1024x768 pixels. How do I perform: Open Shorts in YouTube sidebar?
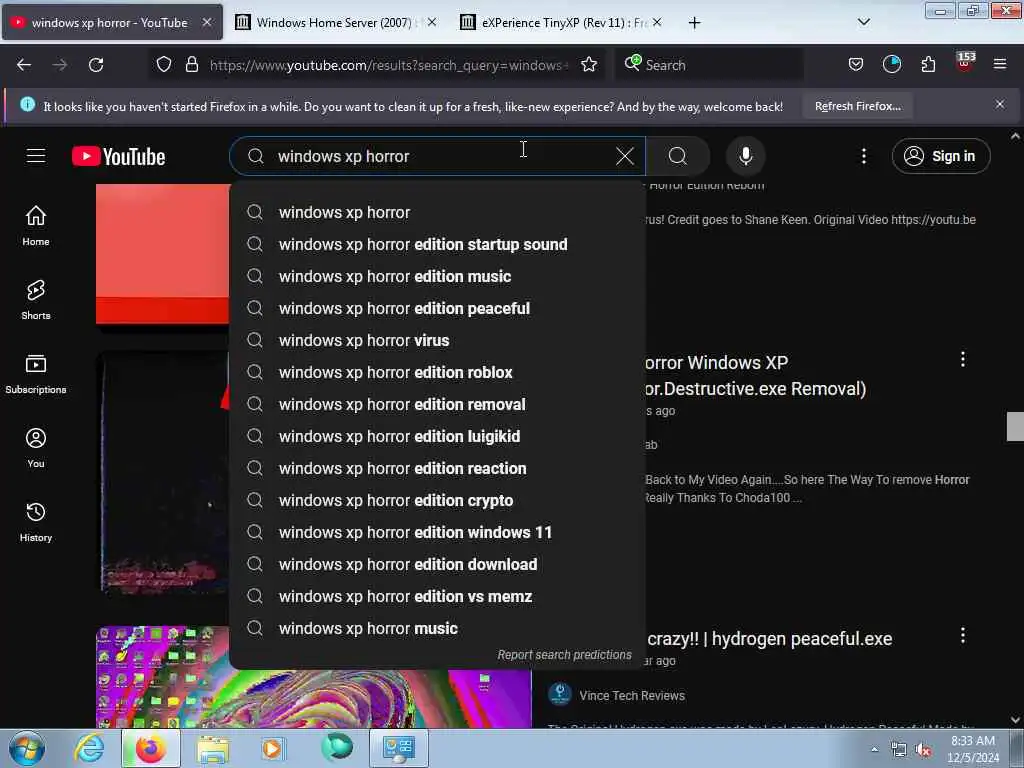[36, 300]
